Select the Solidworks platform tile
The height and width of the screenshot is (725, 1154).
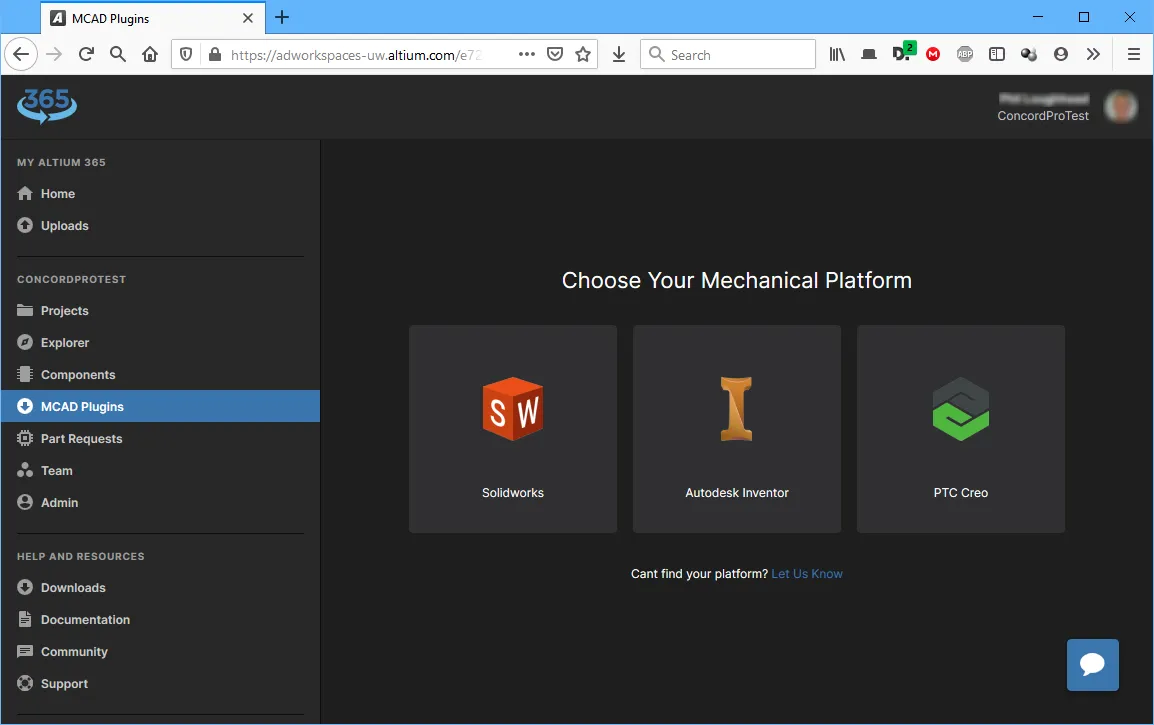tap(513, 429)
